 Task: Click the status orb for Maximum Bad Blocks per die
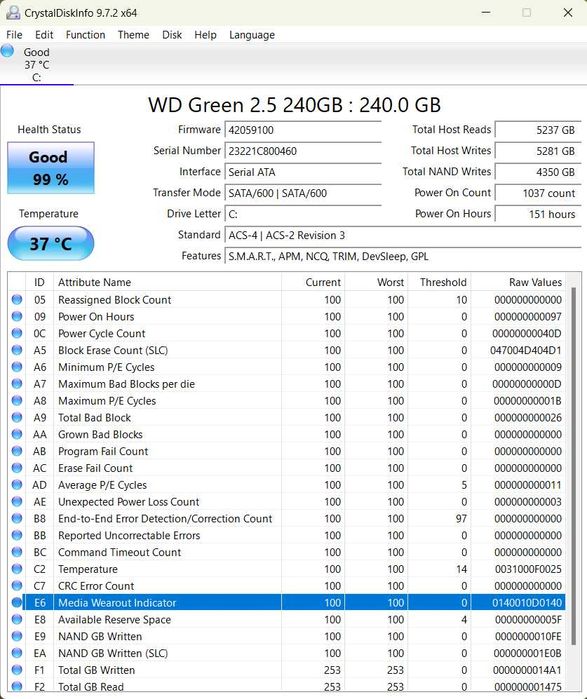tap(17, 384)
